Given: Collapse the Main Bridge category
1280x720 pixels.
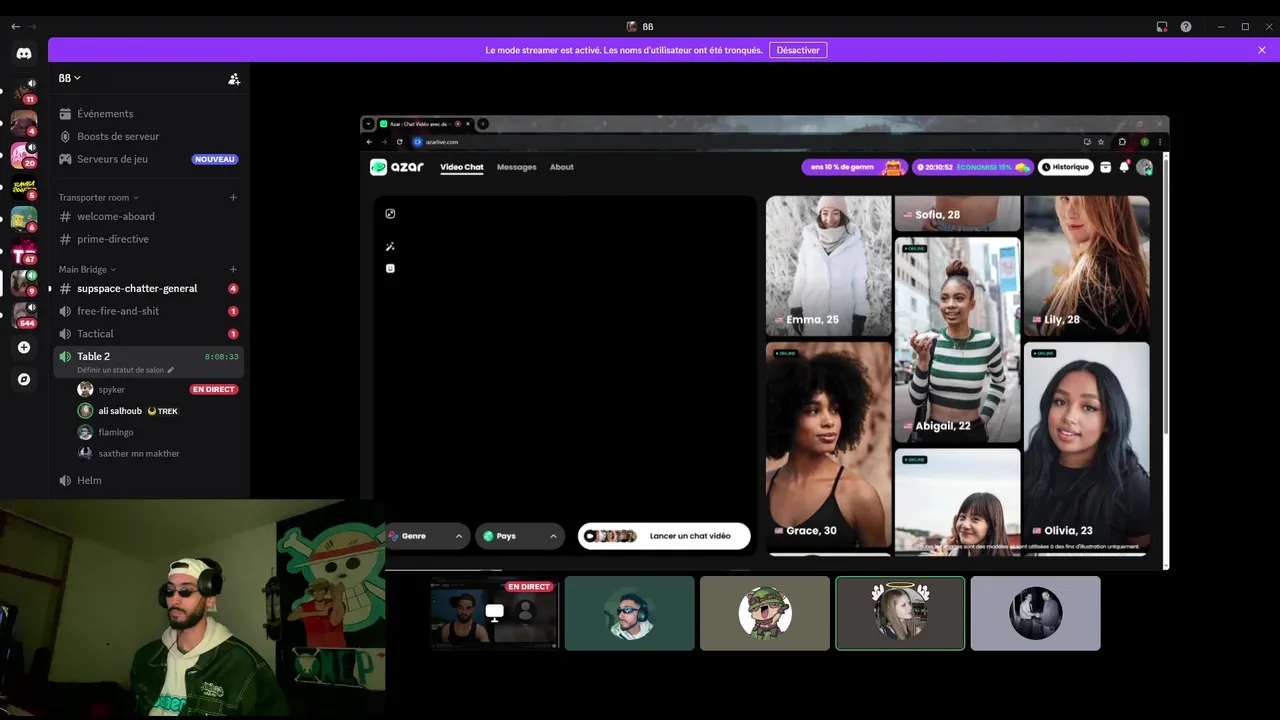Looking at the screenshot, I should pyautogui.click(x=87, y=269).
